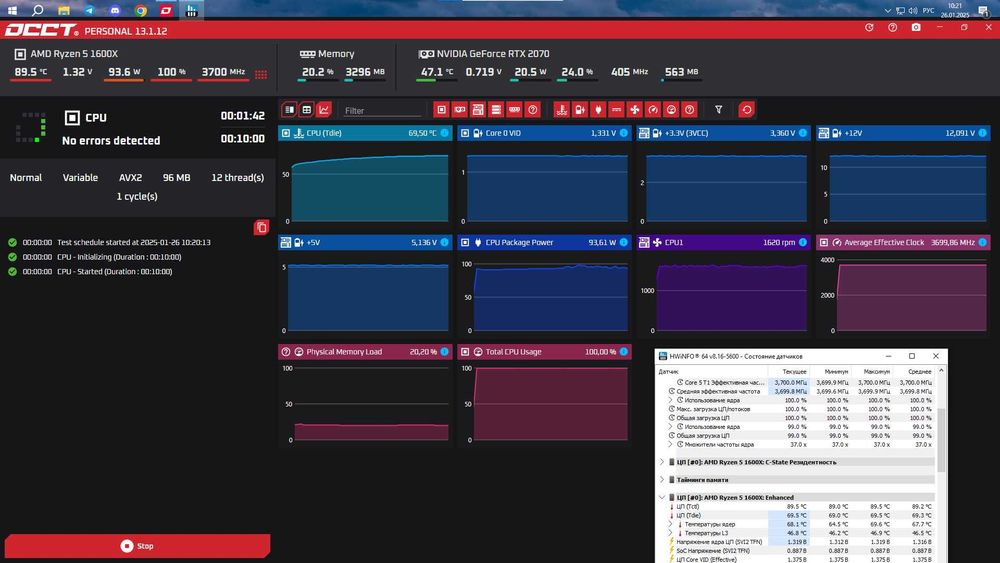The height and width of the screenshot is (563, 1000).
Task: Open the funnel filter options
Action: 718,110
